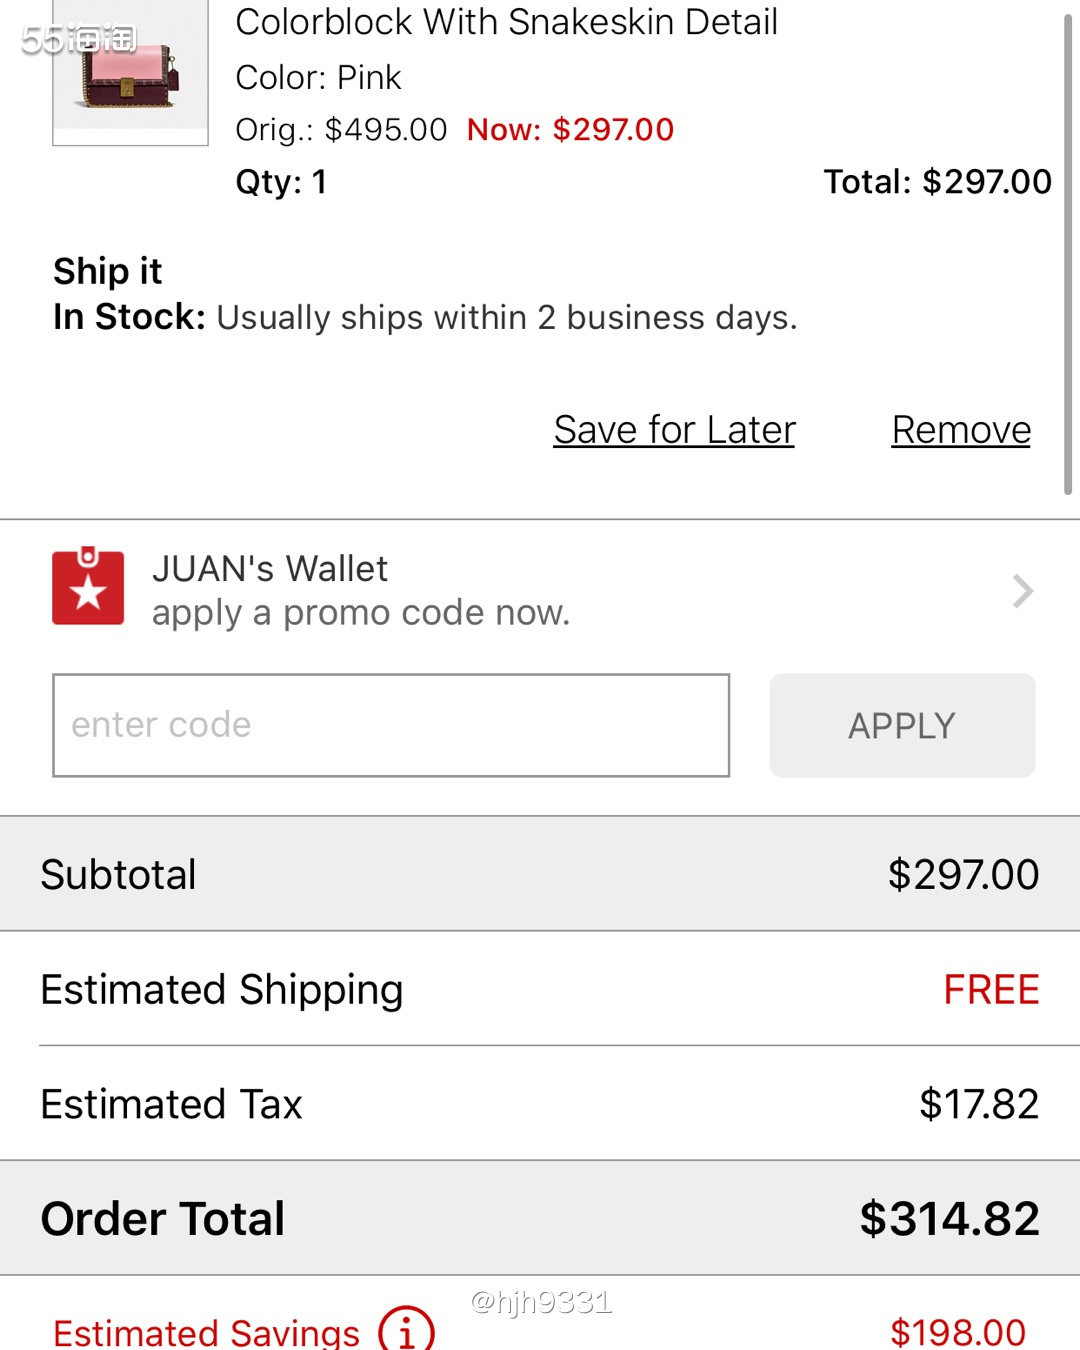Tap the Ship it heading

pyautogui.click(x=107, y=271)
